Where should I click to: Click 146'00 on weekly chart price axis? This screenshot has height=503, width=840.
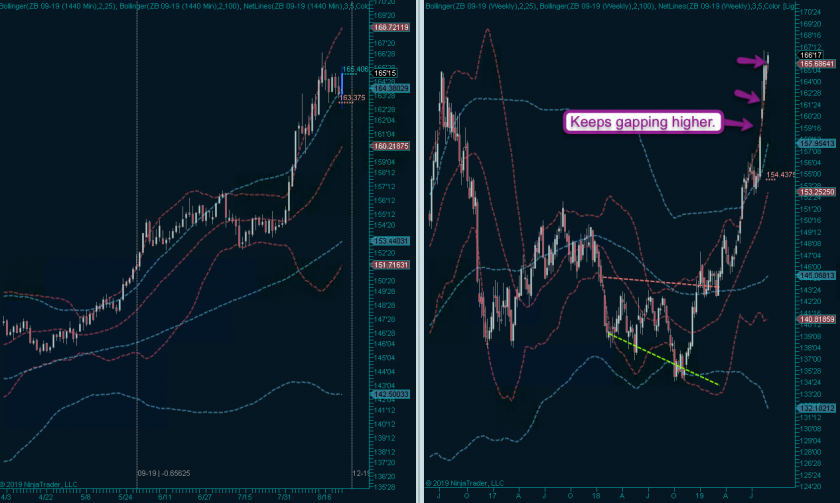(810, 267)
